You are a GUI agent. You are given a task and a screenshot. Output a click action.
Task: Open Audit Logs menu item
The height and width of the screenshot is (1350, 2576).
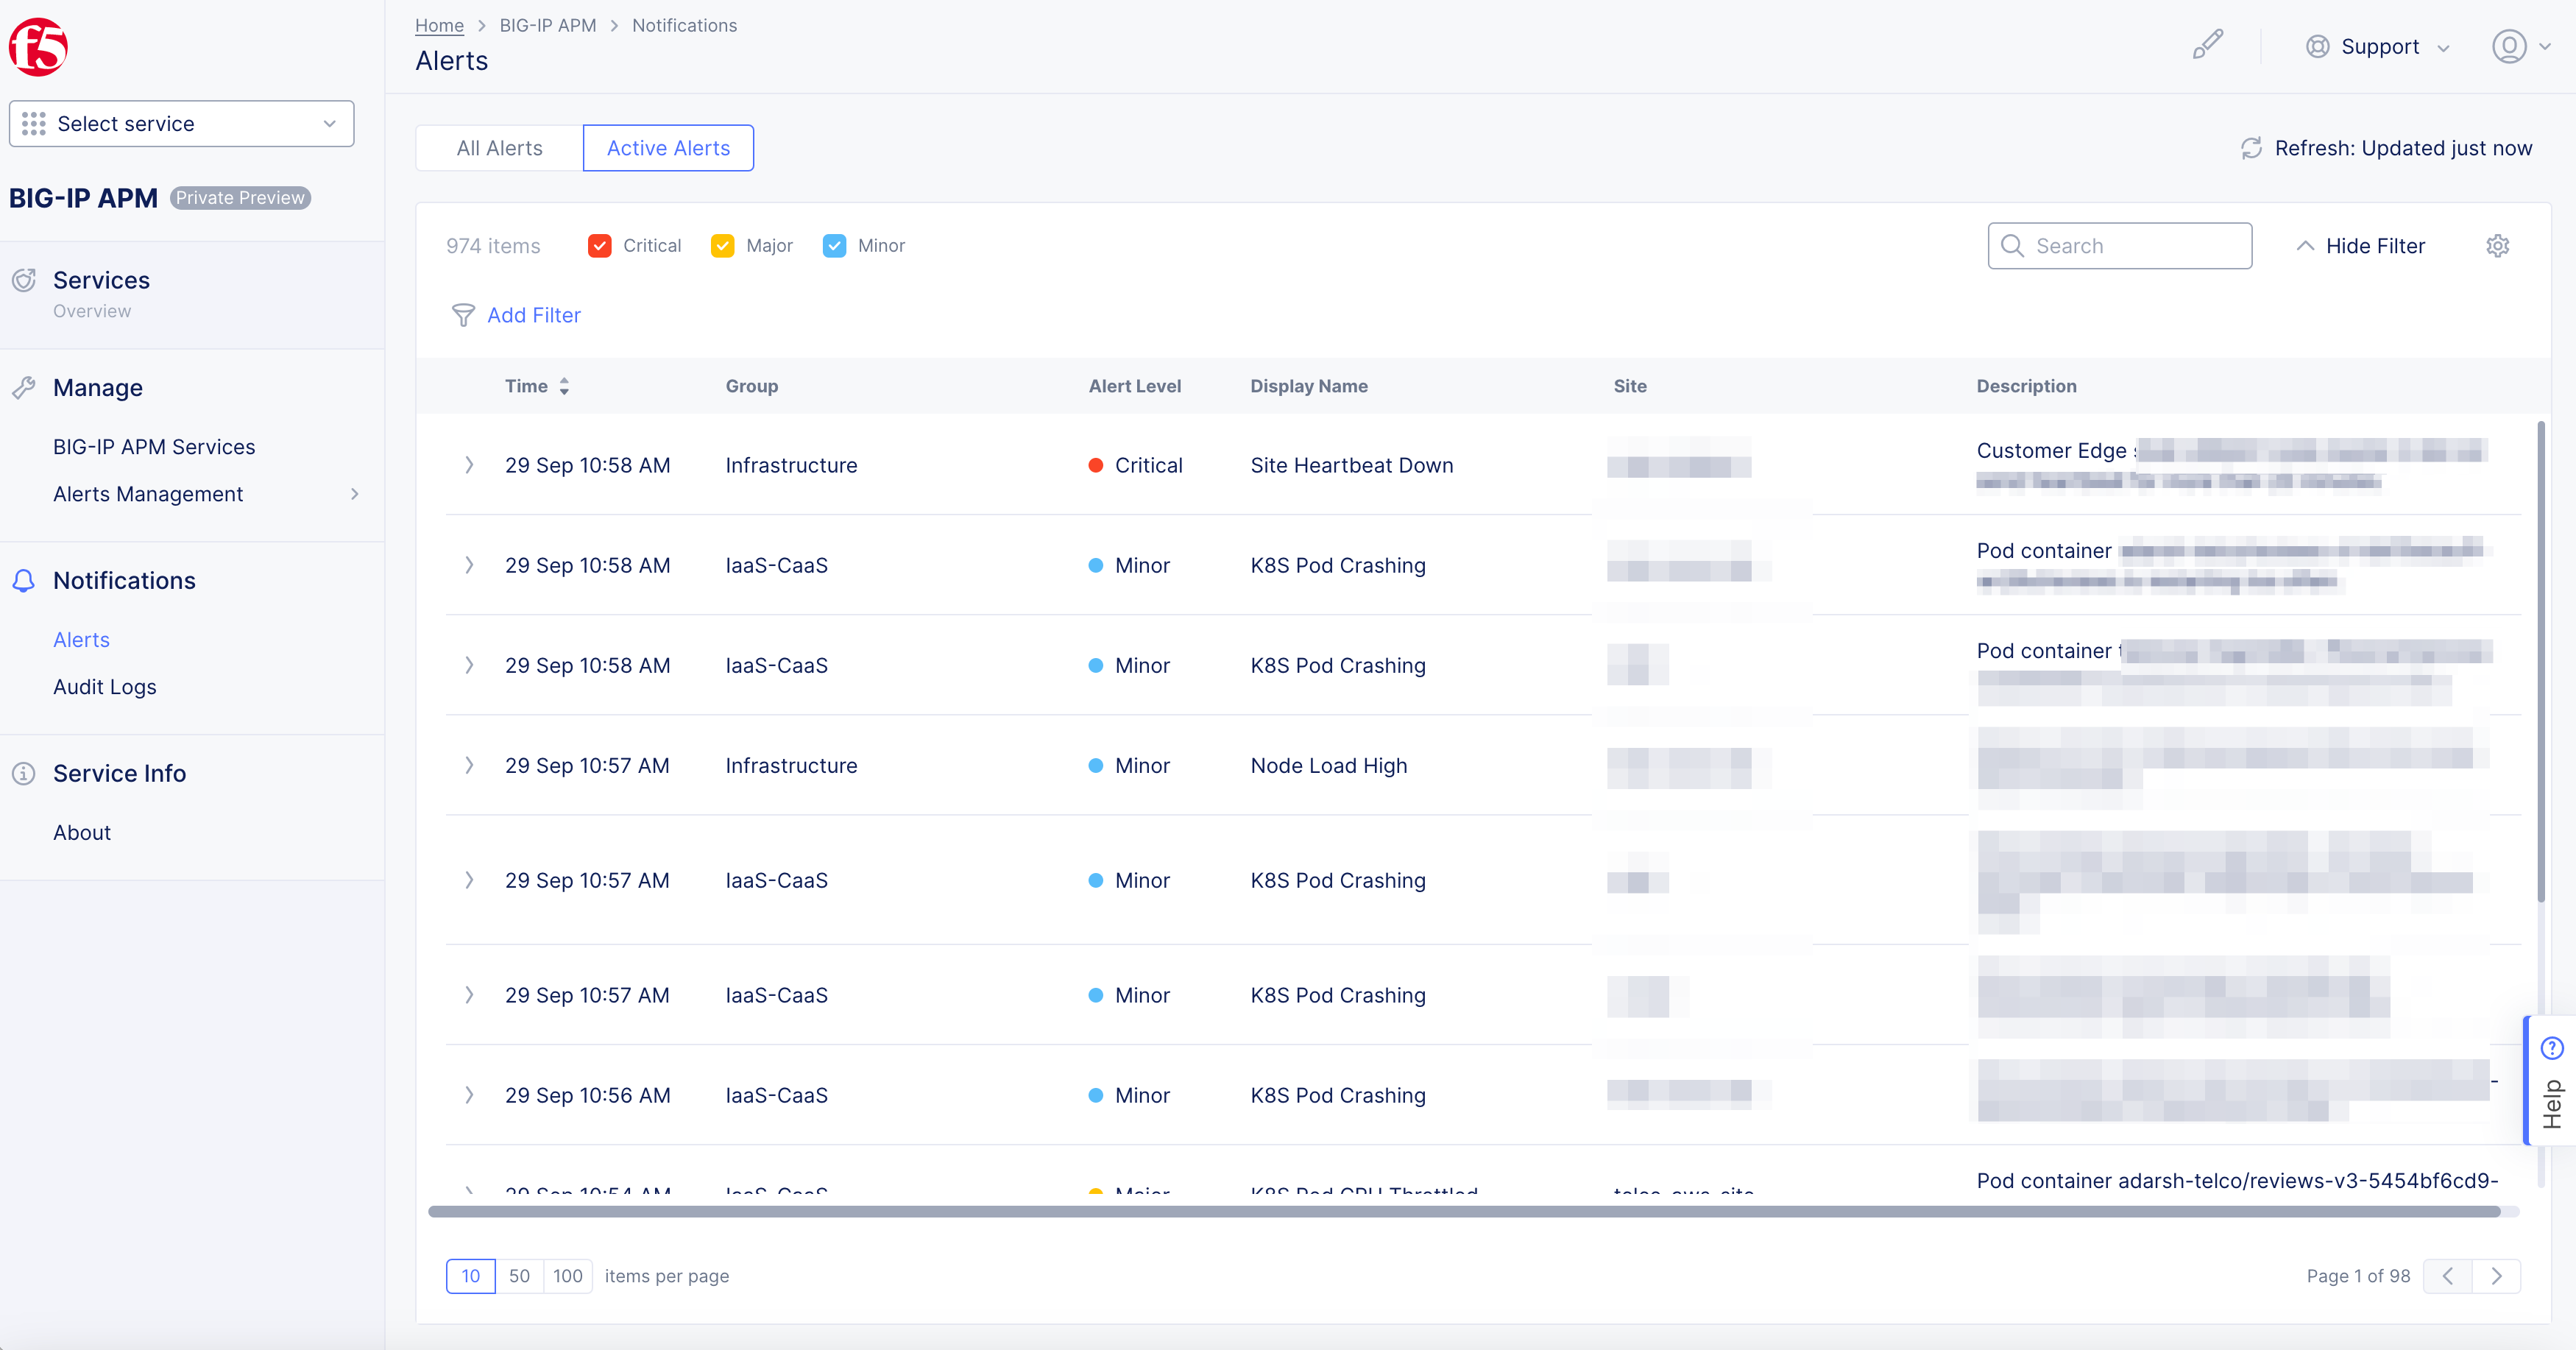tap(105, 687)
